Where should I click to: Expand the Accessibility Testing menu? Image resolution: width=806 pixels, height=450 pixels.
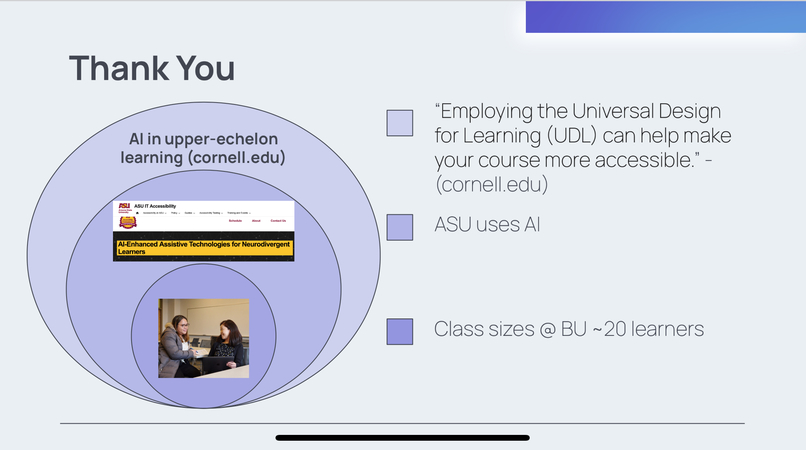(211, 213)
